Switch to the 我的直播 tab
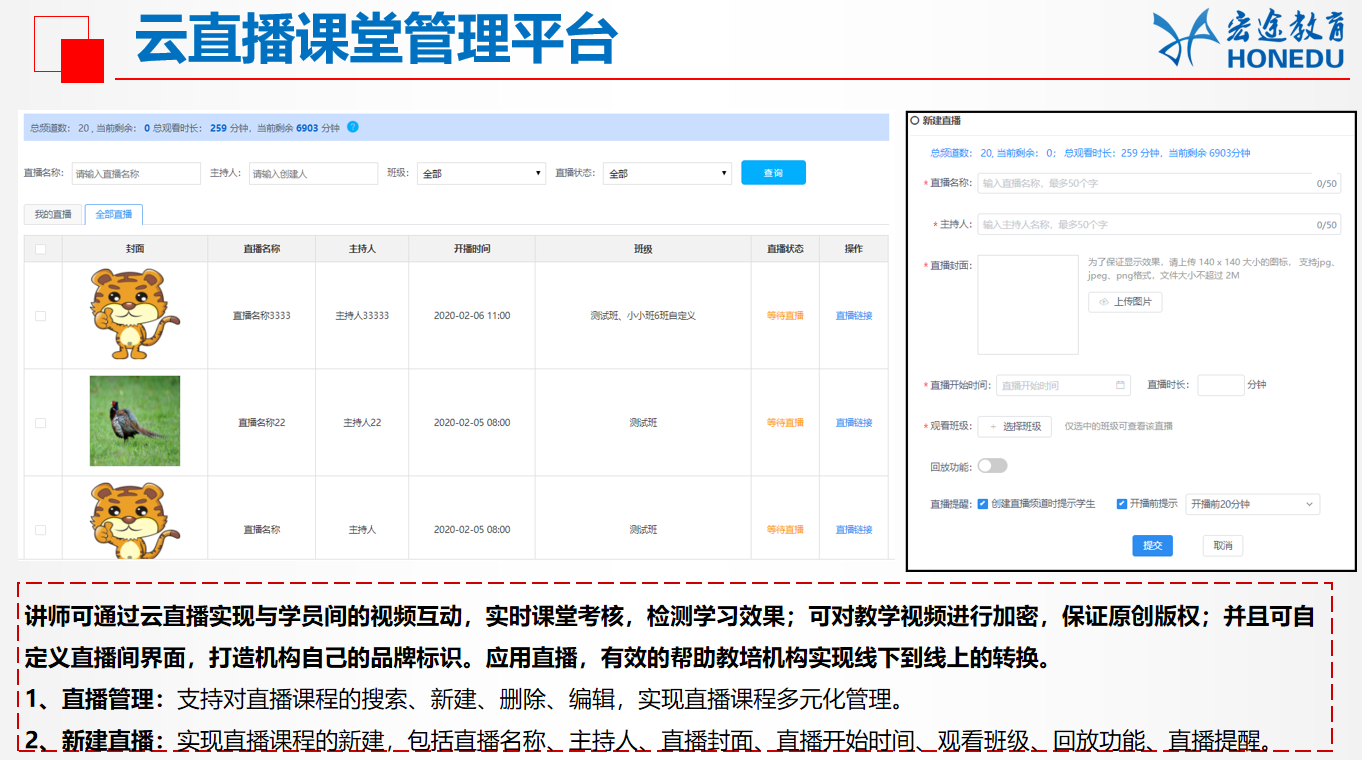The height and width of the screenshot is (760, 1362). [x=53, y=214]
